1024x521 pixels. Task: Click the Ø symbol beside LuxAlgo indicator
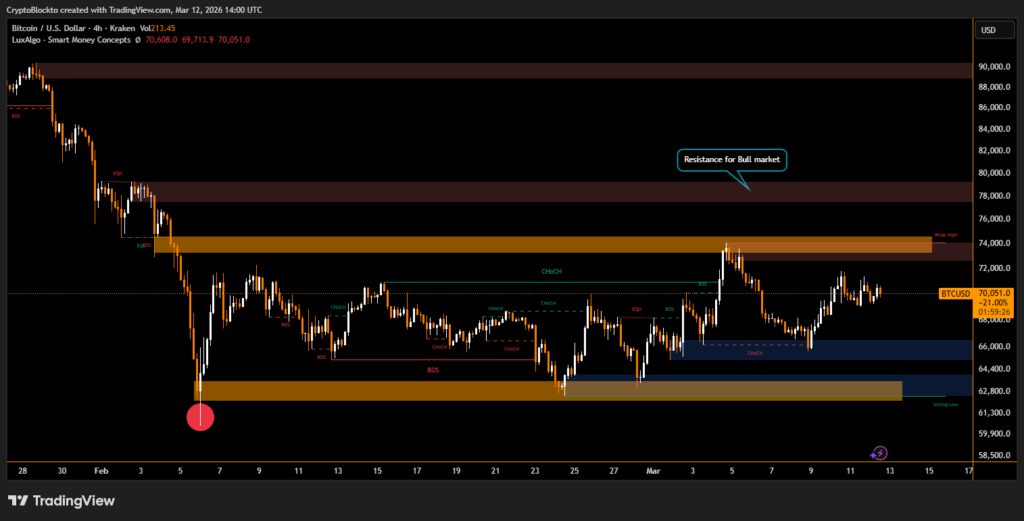pyautogui.click(x=137, y=39)
